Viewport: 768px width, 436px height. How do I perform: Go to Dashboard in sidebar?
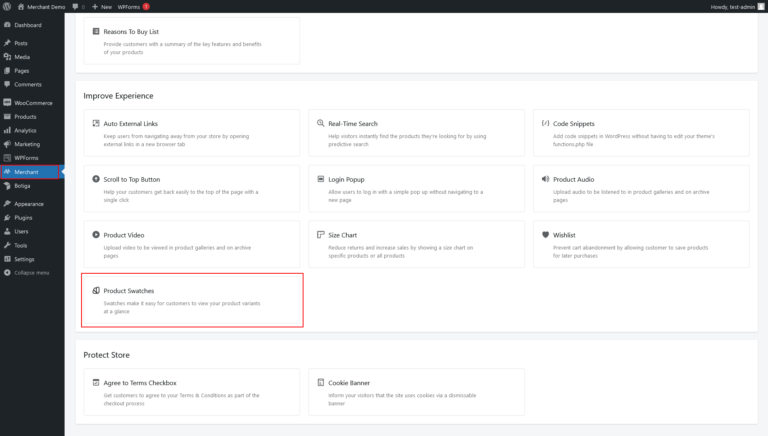coord(32,25)
